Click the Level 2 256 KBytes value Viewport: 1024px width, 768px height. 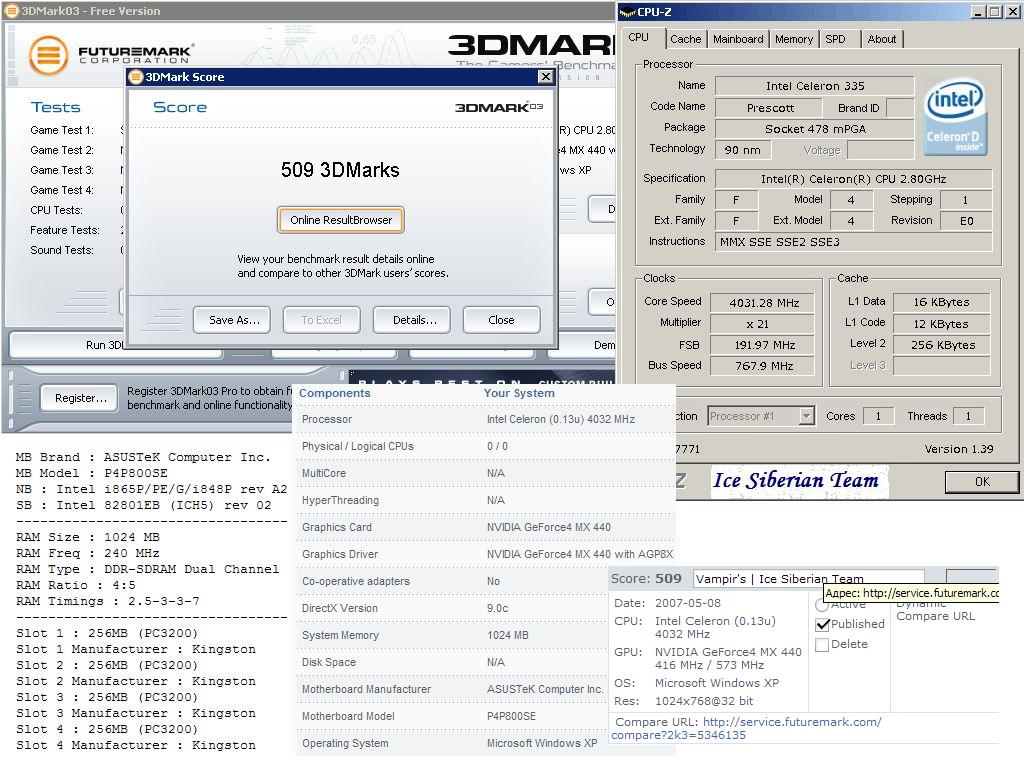[x=941, y=345]
